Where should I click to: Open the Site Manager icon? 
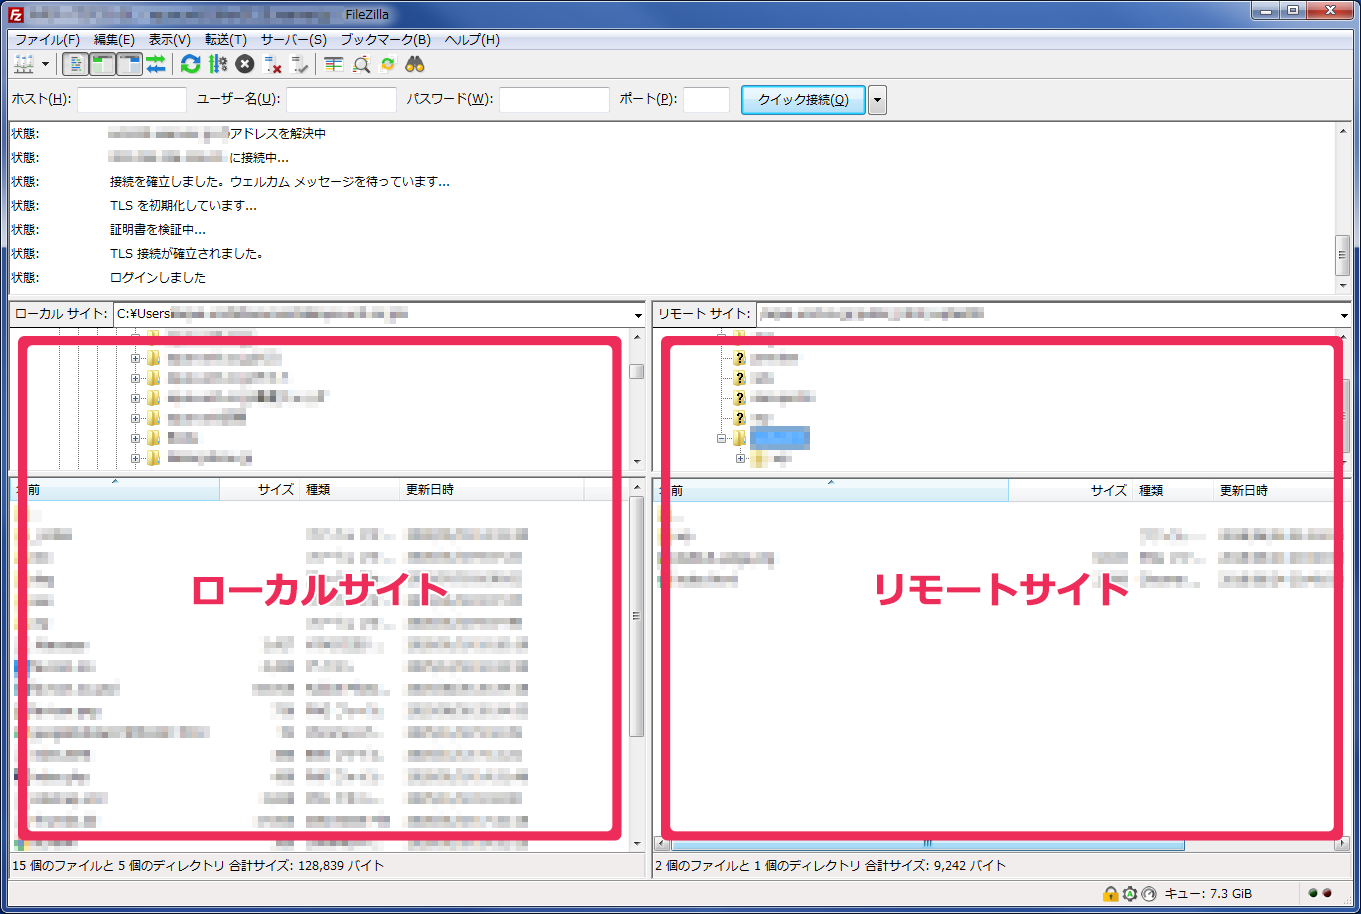point(24,65)
